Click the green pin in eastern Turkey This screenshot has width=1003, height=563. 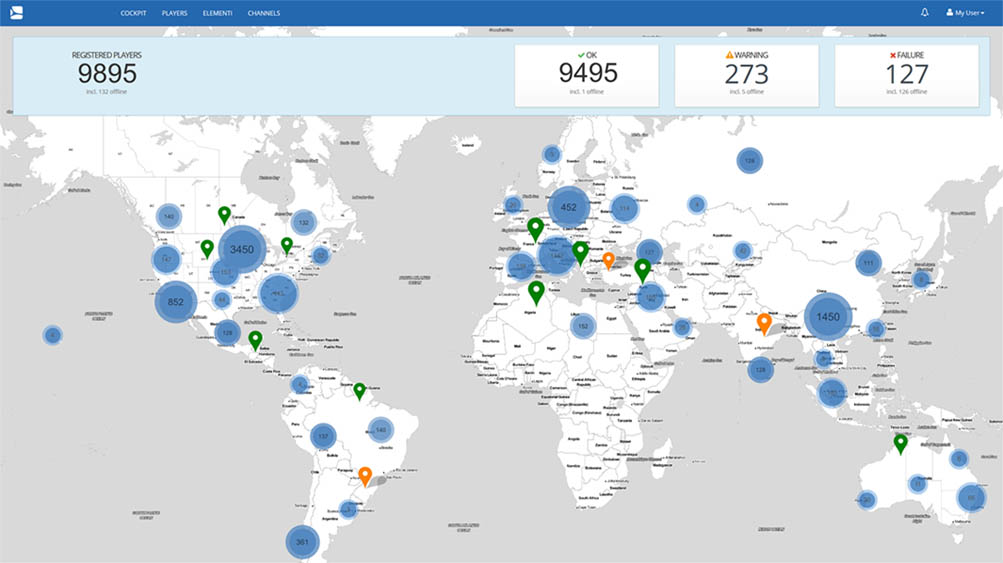click(x=643, y=271)
